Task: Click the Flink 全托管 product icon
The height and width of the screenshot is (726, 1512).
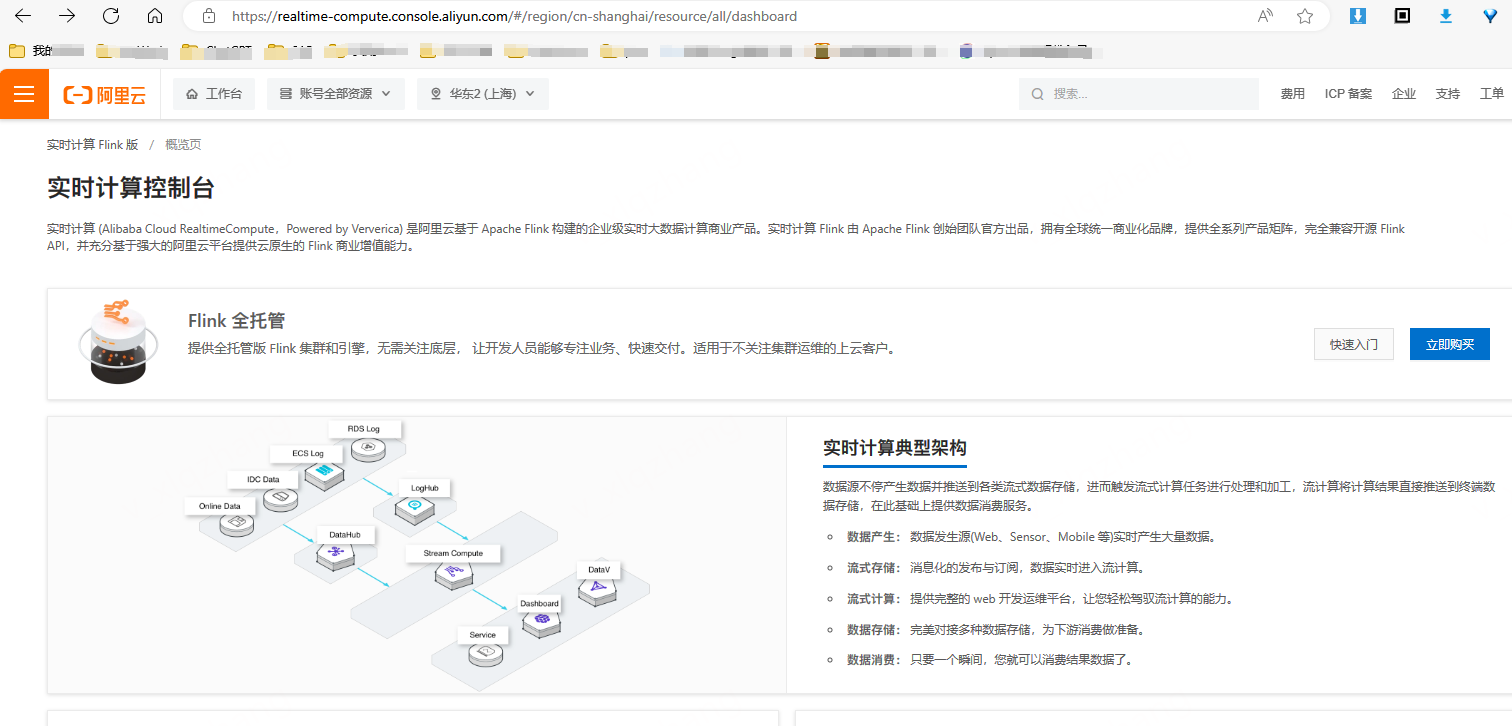Action: 119,342
